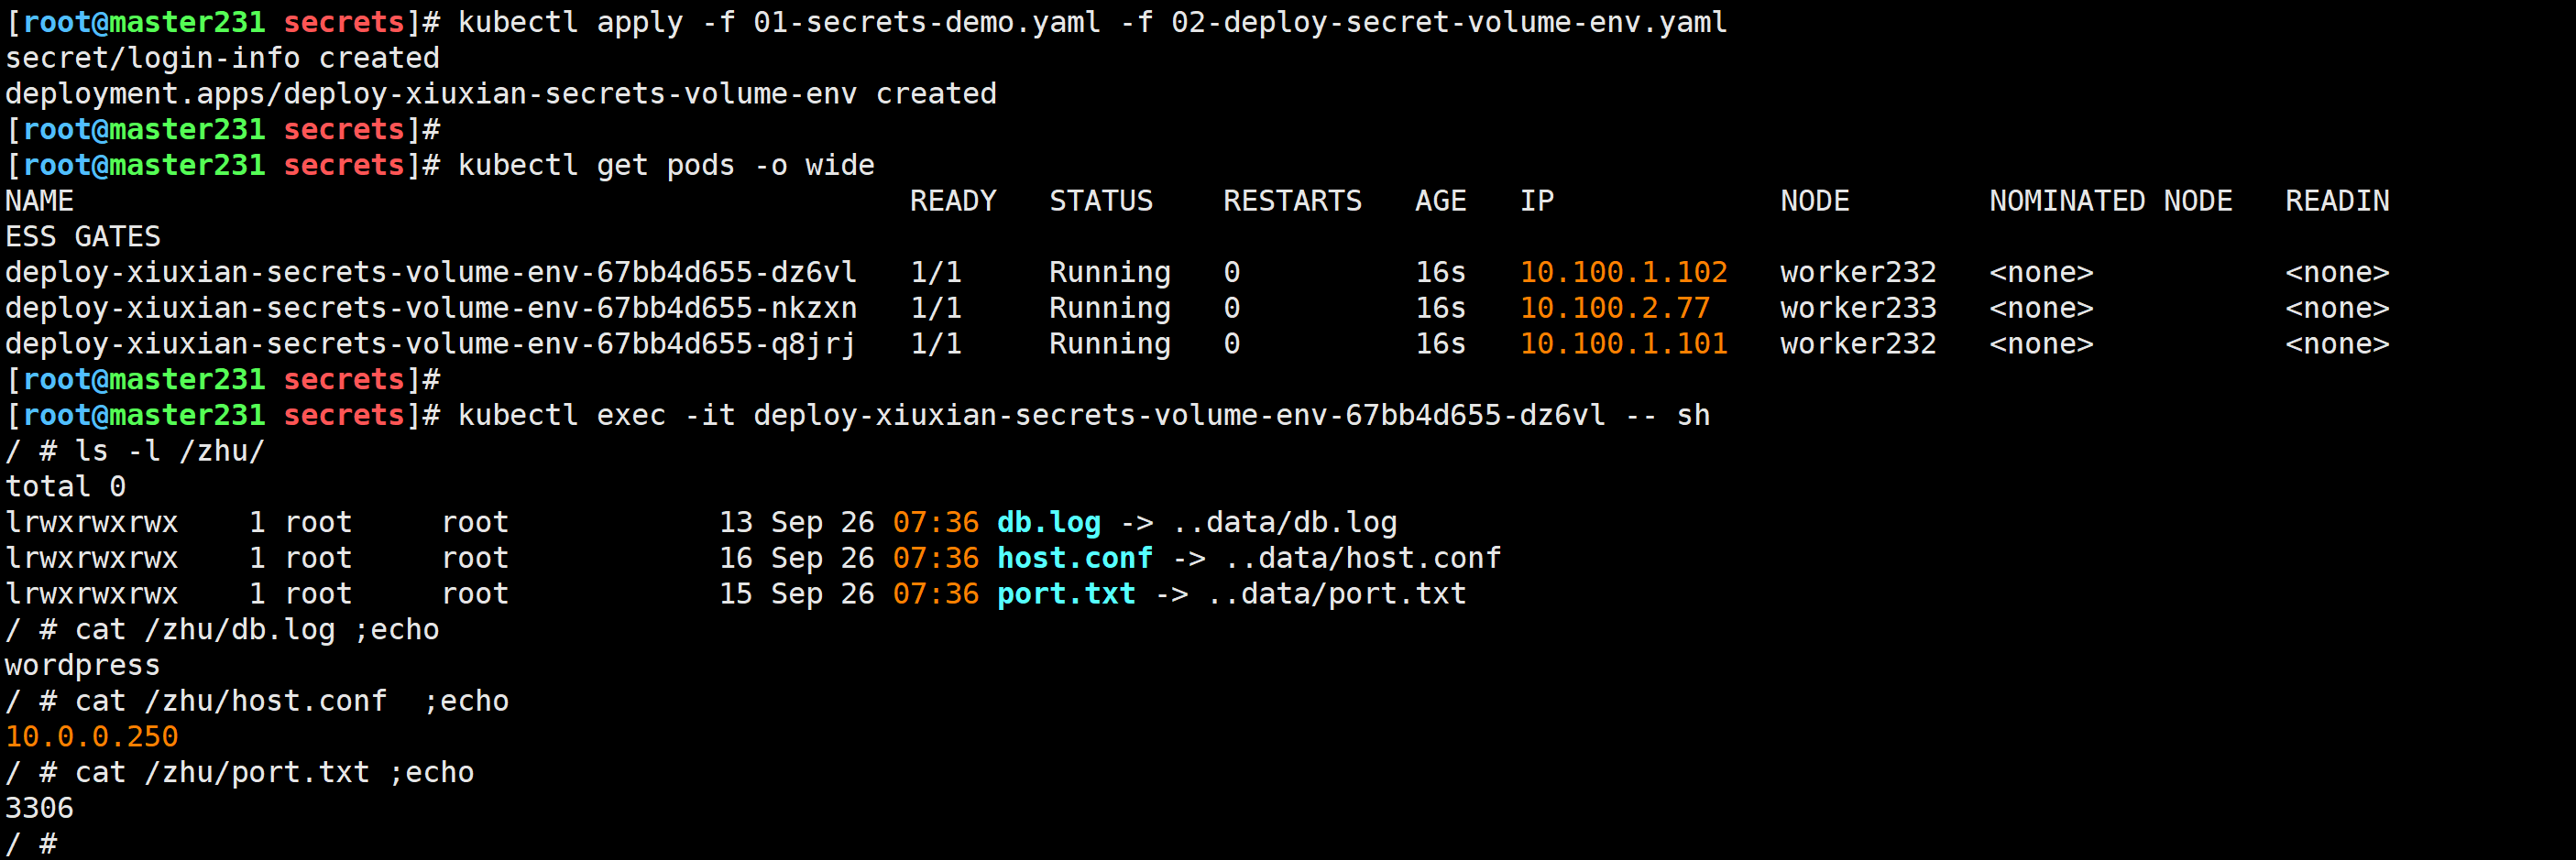Click 1/1 ready value in dz6vl row
The image size is (2576, 860).
click(936, 272)
